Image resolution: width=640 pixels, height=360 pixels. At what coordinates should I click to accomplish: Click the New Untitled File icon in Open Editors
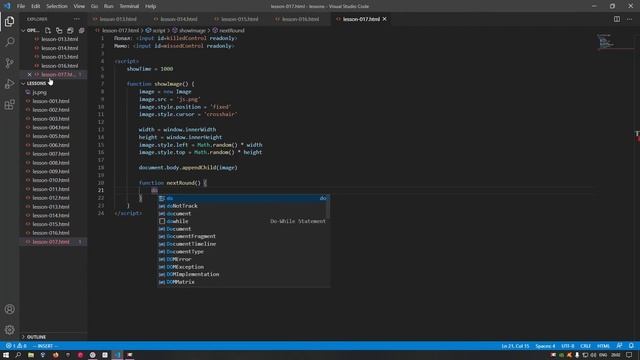tap(48, 30)
